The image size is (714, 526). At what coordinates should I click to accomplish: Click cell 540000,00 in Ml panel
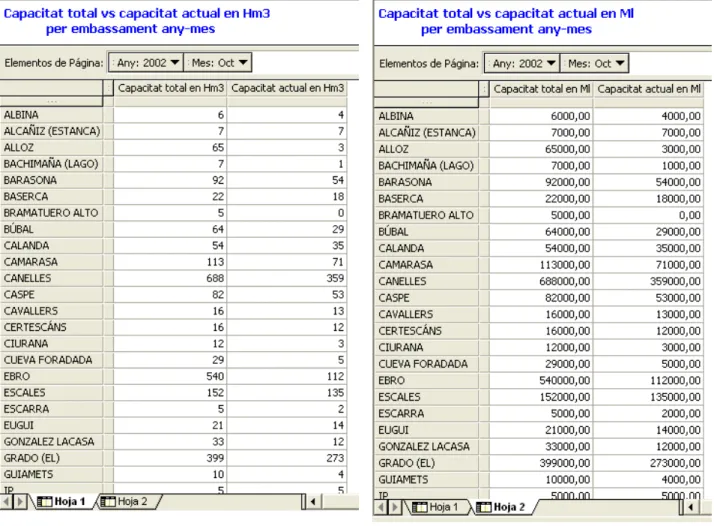(x=541, y=380)
